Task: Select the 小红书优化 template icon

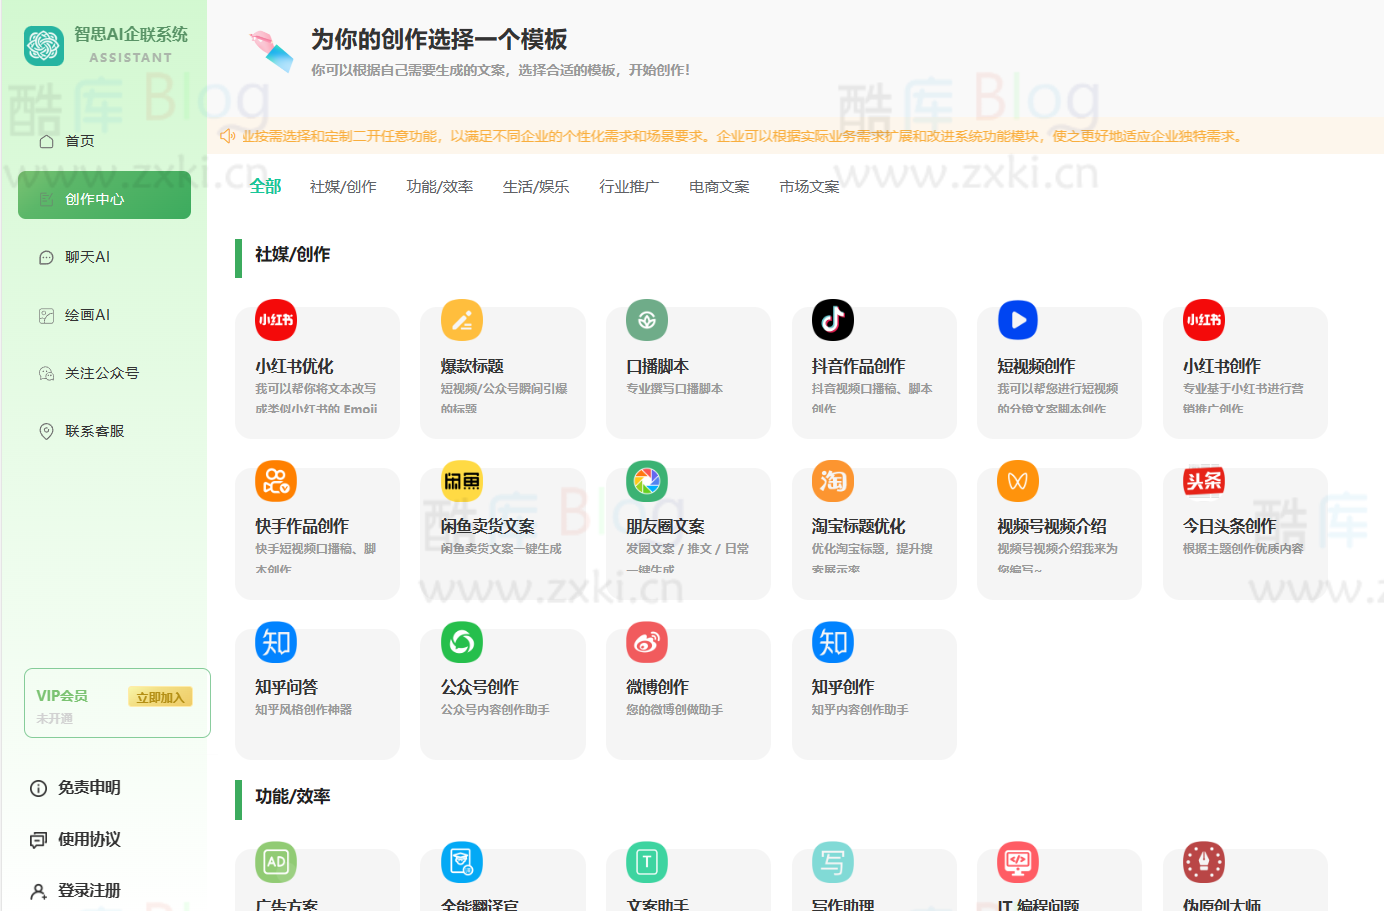Action: [275, 320]
